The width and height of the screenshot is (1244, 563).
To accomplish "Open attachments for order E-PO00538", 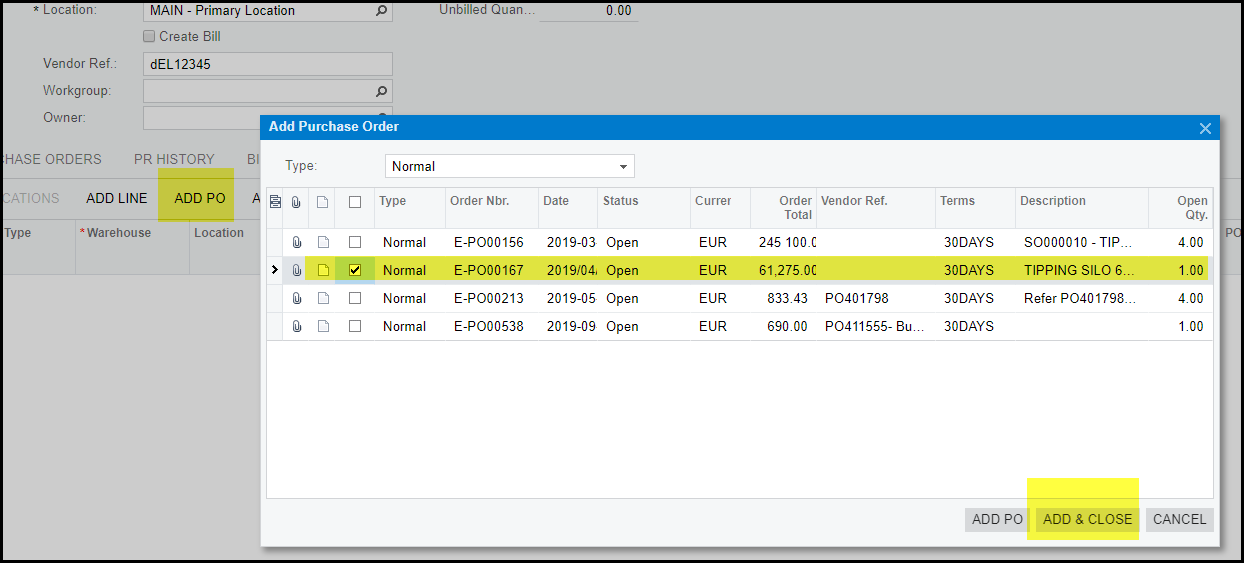I will 296,326.
